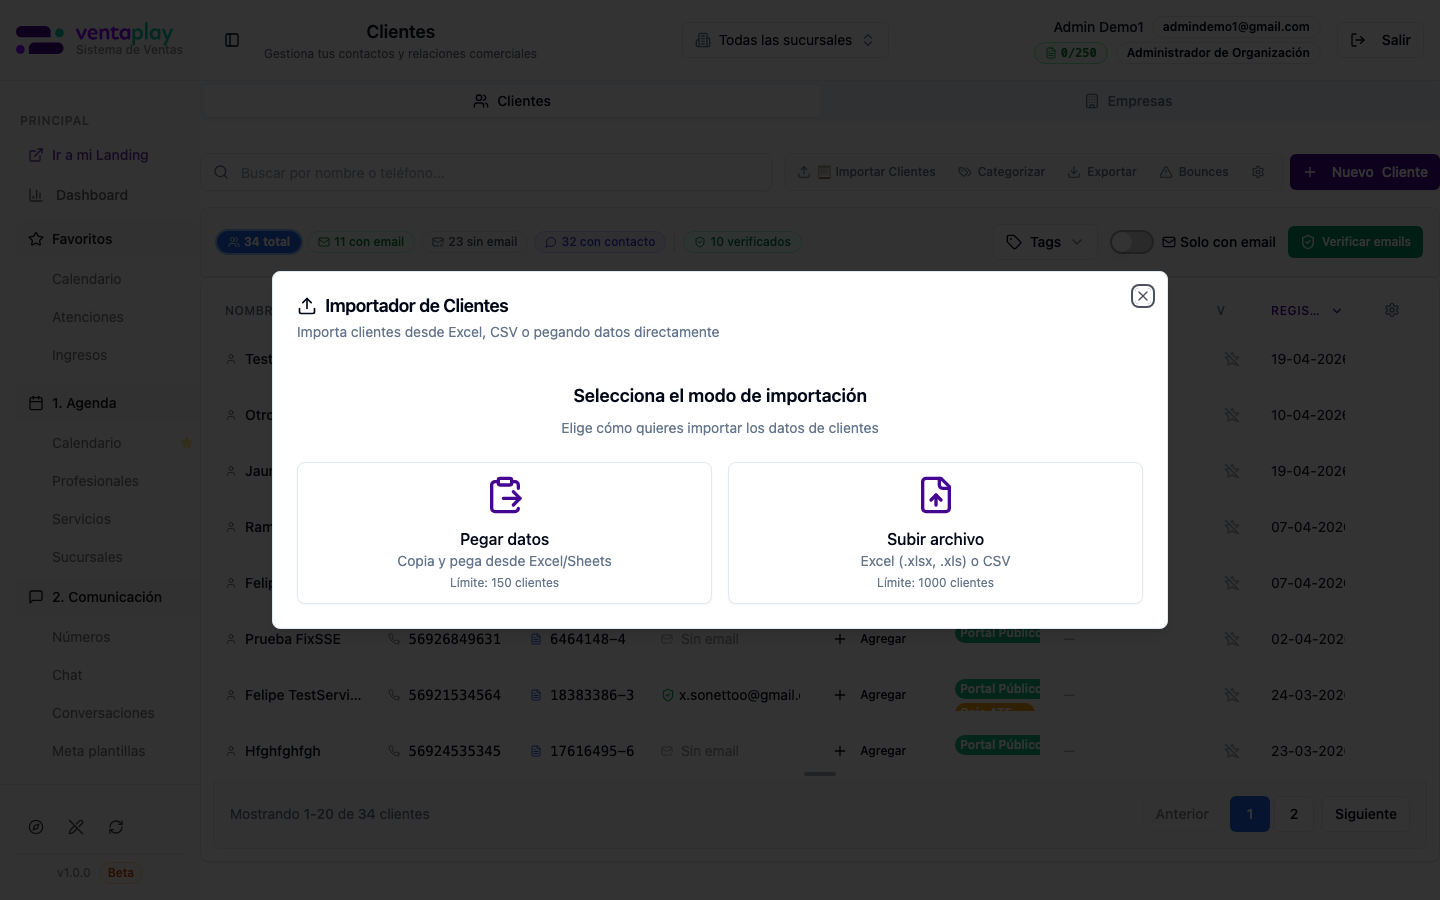The width and height of the screenshot is (1440, 900).
Task: Click Agregar in the Prueba FixSSE row
Action: (870, 639)
